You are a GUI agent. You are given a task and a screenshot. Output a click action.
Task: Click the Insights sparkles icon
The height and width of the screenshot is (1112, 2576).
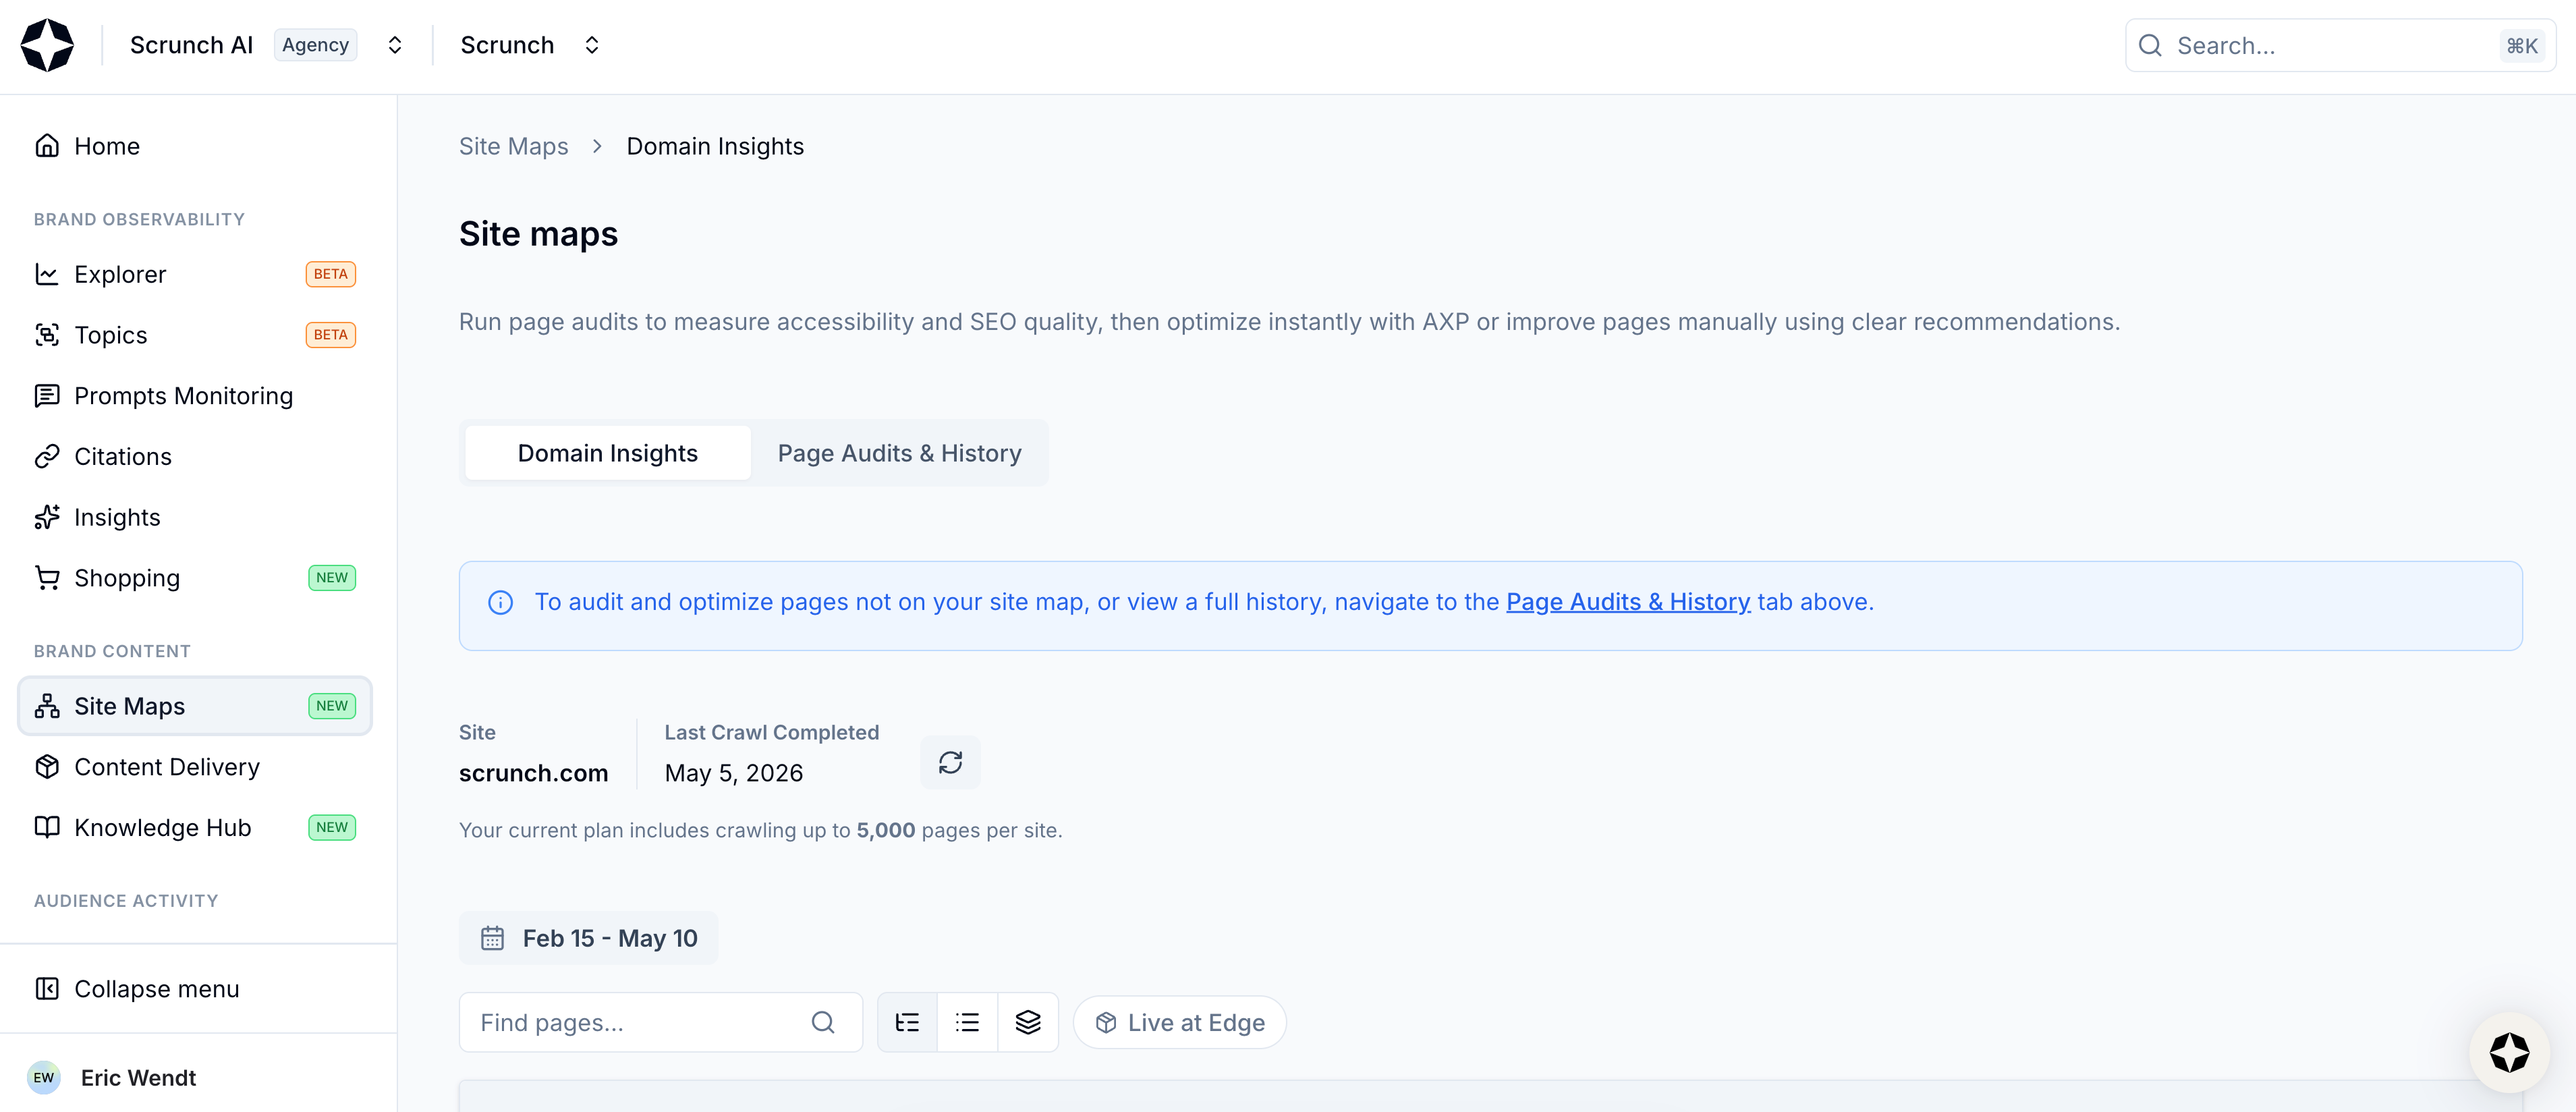click(47, 517)
